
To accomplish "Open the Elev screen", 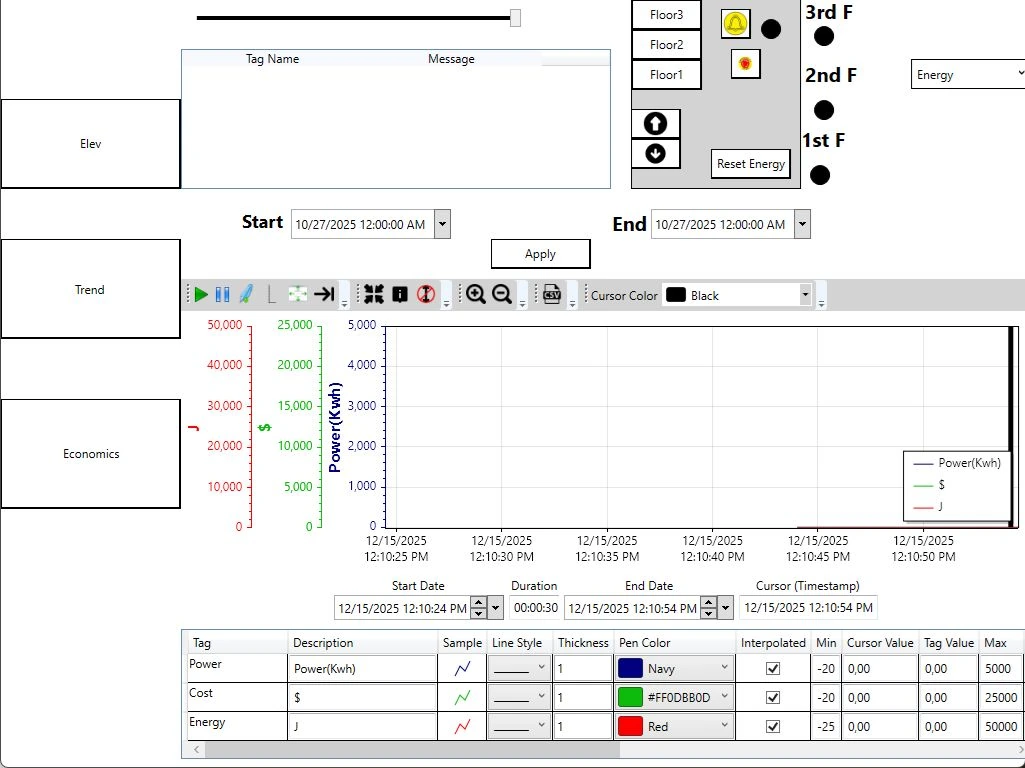I will pyautogui.click(x=90, y=144).
